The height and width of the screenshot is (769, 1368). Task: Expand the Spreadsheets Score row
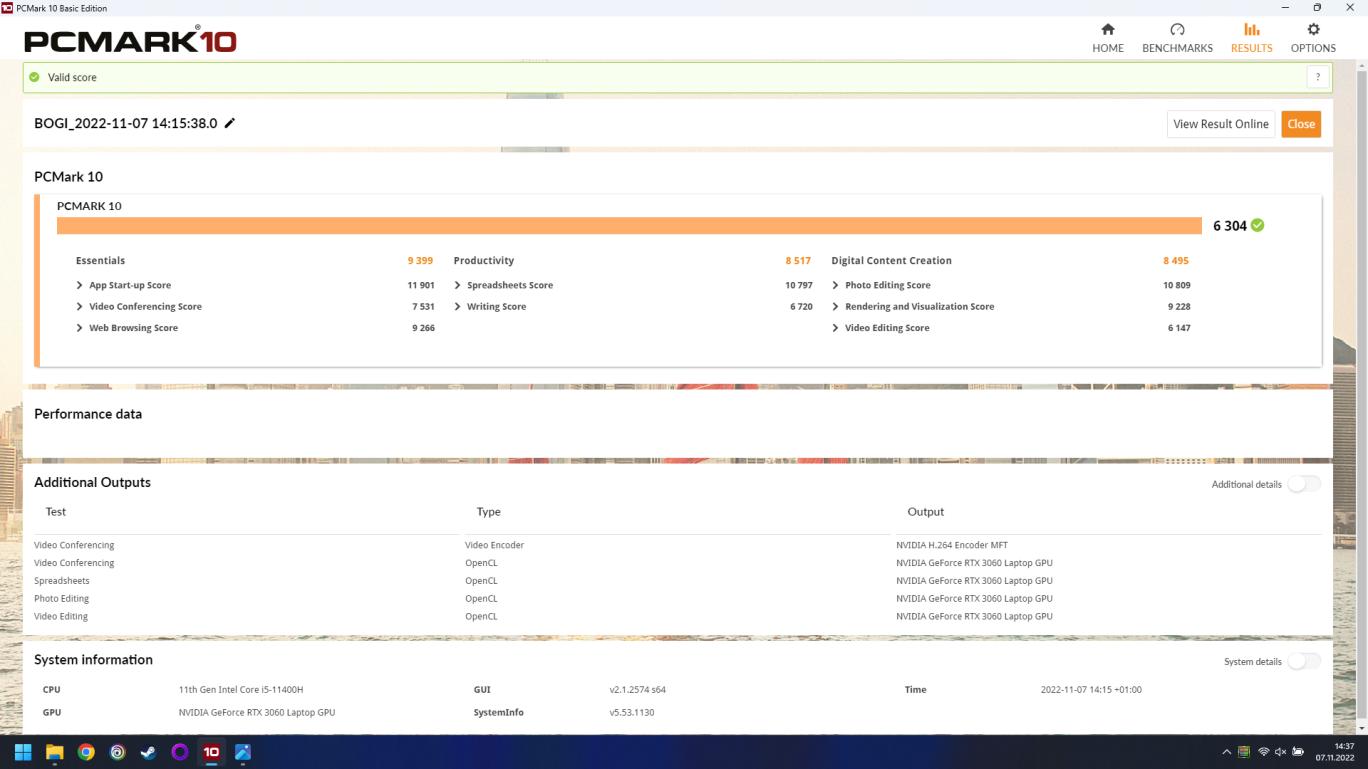pos(458,285)
